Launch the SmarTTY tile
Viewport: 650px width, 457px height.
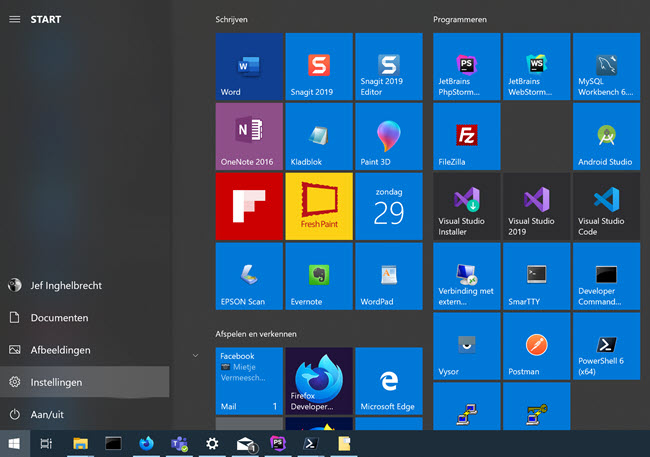point(536,276)
